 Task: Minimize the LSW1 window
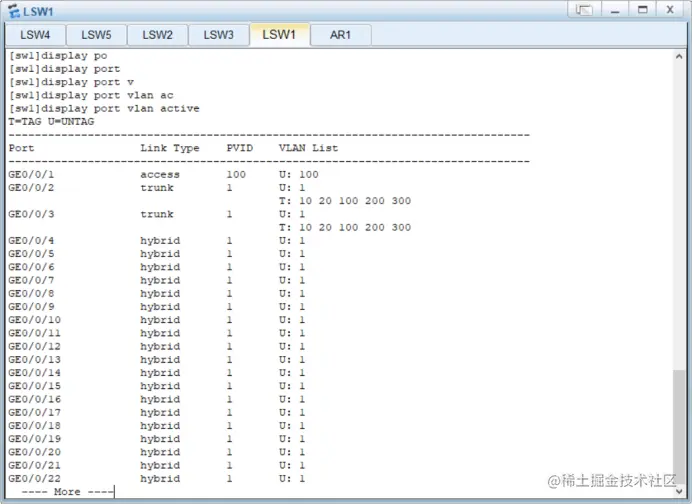pos(615,10)
